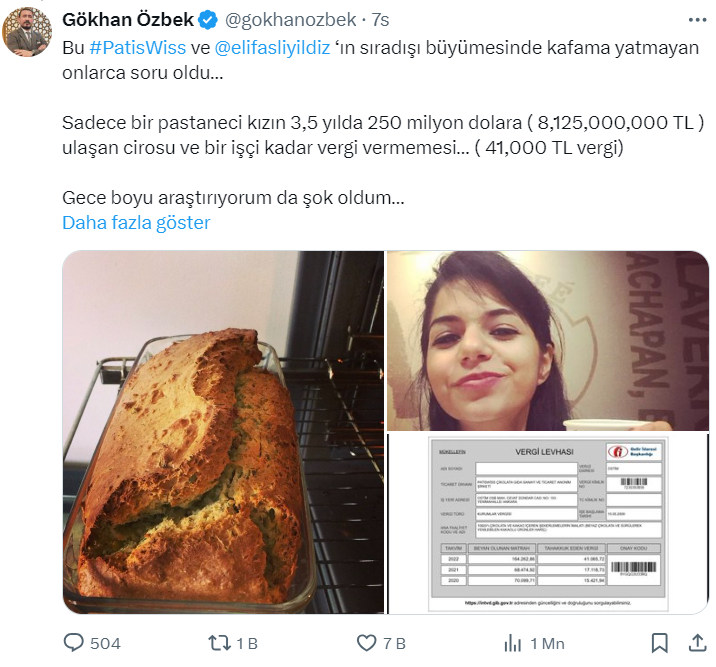Open the three-dot more options menu
Viewport: 716px width, 667px height.
[697, 20]
